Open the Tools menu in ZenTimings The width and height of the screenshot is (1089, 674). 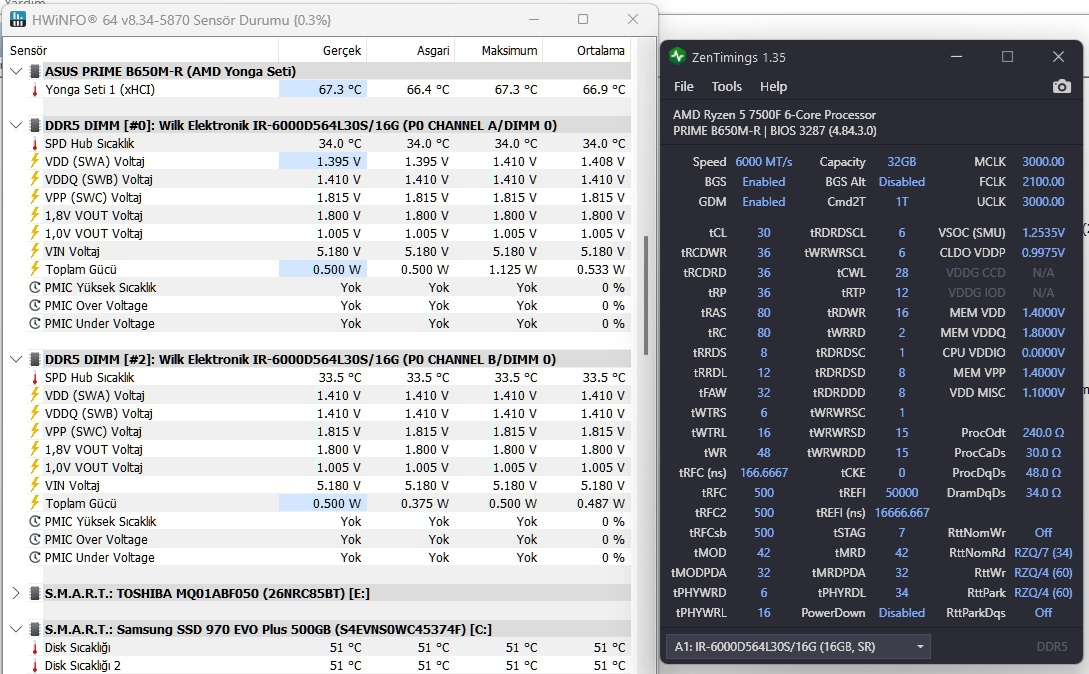coord(726,87)
